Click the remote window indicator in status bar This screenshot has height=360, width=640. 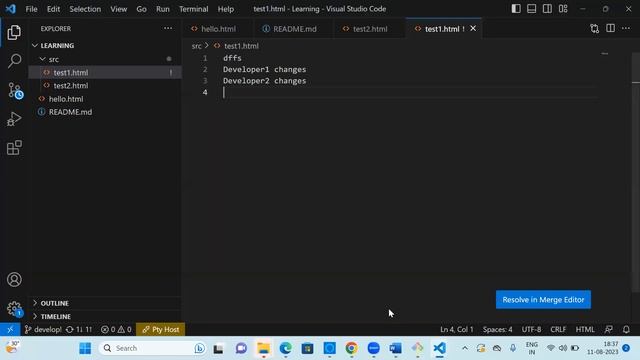point(10,329)
